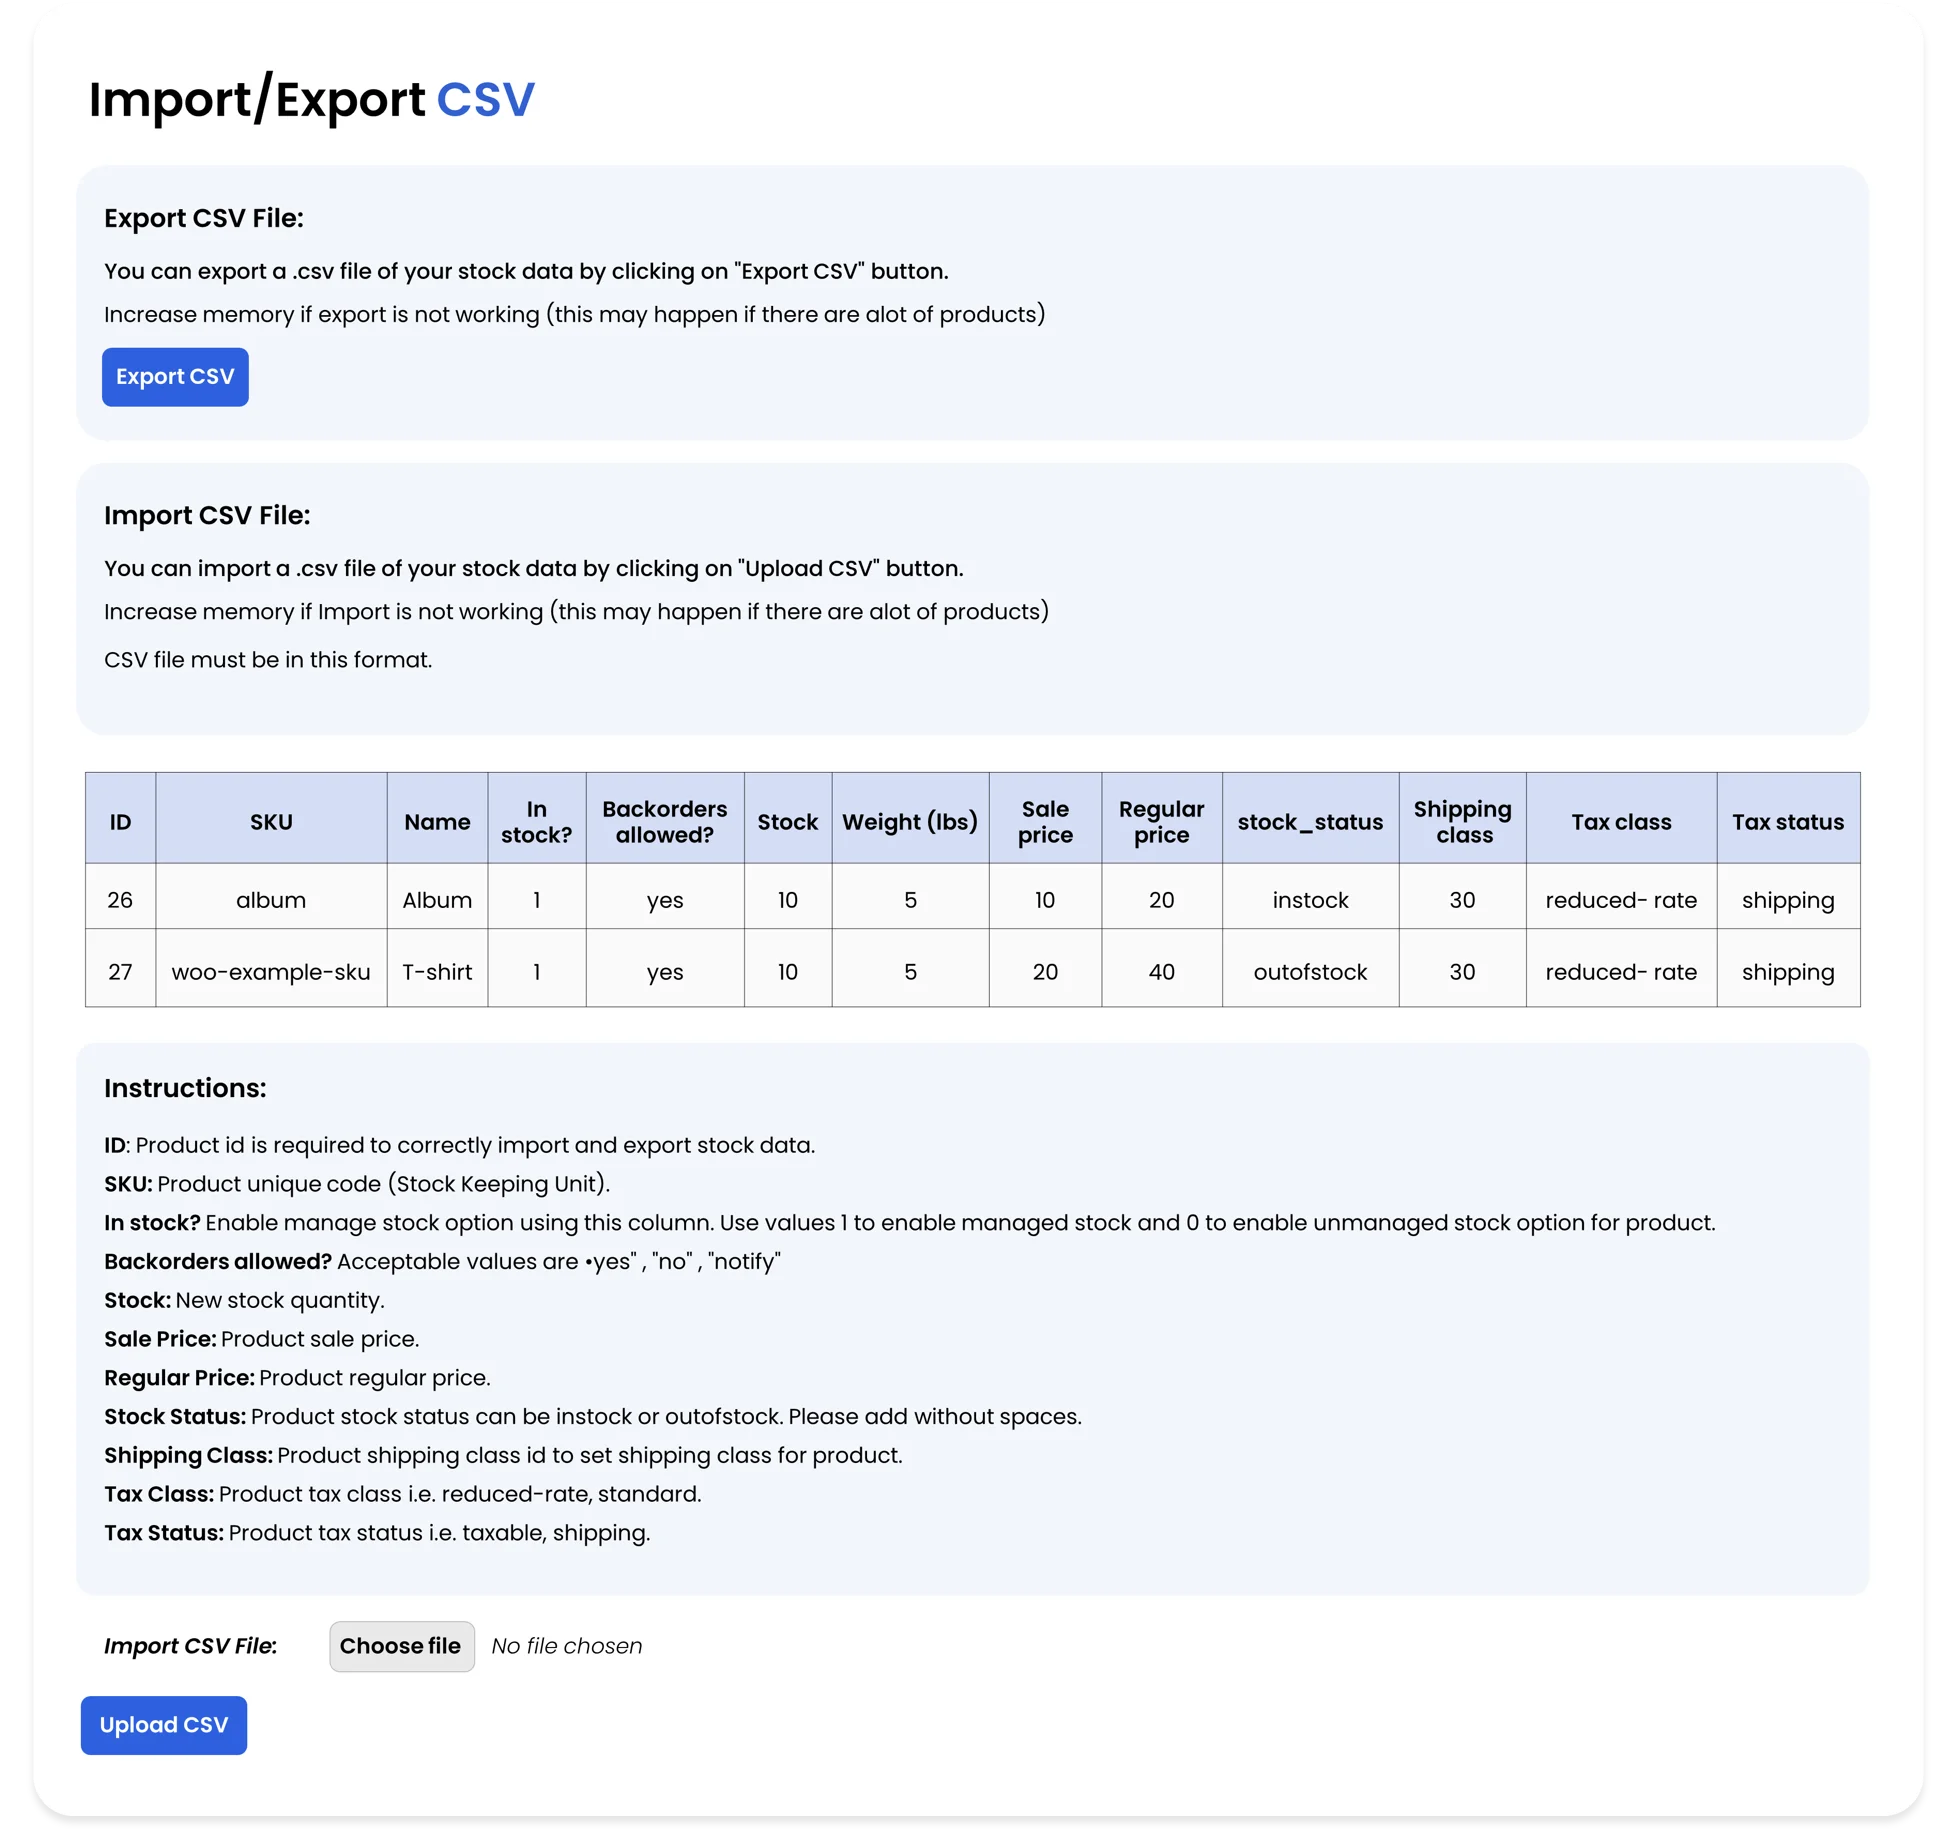Click the 'No file chosen' text
The height and width of the screenshot is (1831, 1946).
[567, 1646]
